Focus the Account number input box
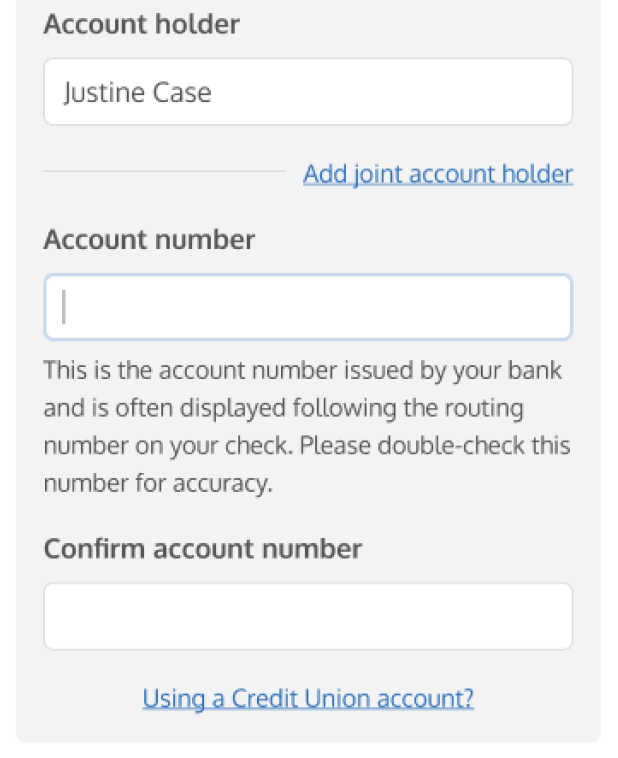This screenshot has height=758, width=618. coord(308,307)
